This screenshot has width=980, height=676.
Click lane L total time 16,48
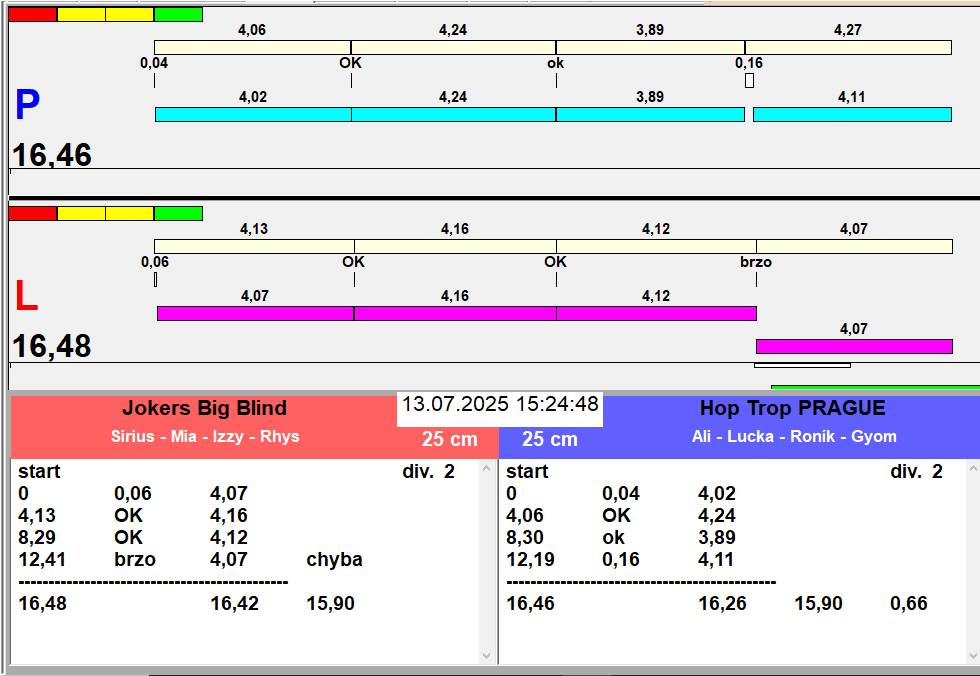point(52,346)
